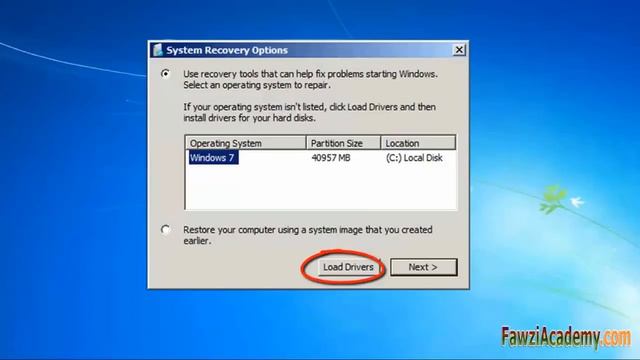Click the System Recovery Options title icon
The height and width of the screenshot is (360, 640).
[x=158, y=50]
